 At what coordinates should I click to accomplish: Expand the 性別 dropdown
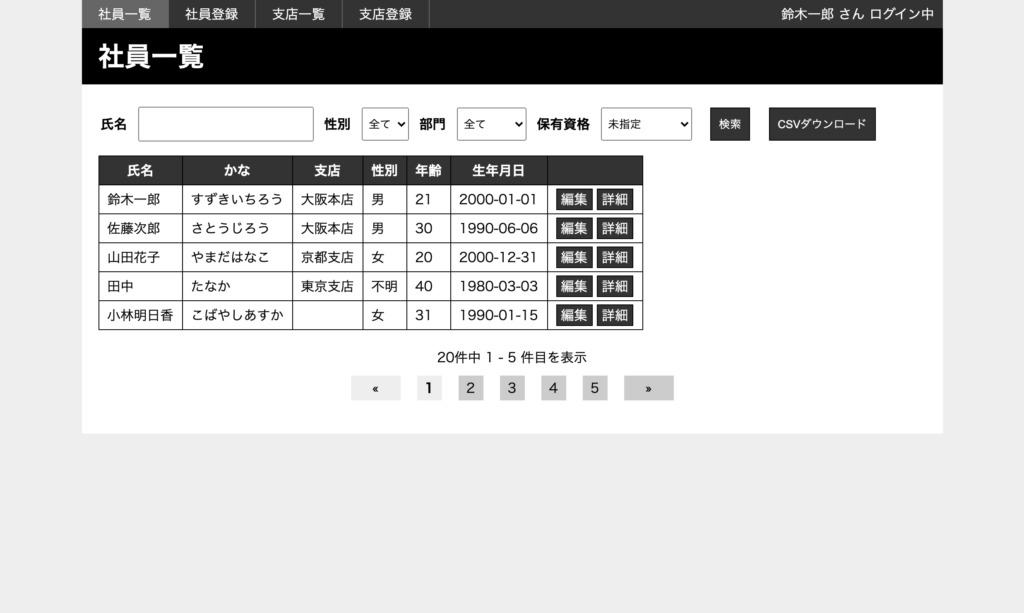[385, 124]
